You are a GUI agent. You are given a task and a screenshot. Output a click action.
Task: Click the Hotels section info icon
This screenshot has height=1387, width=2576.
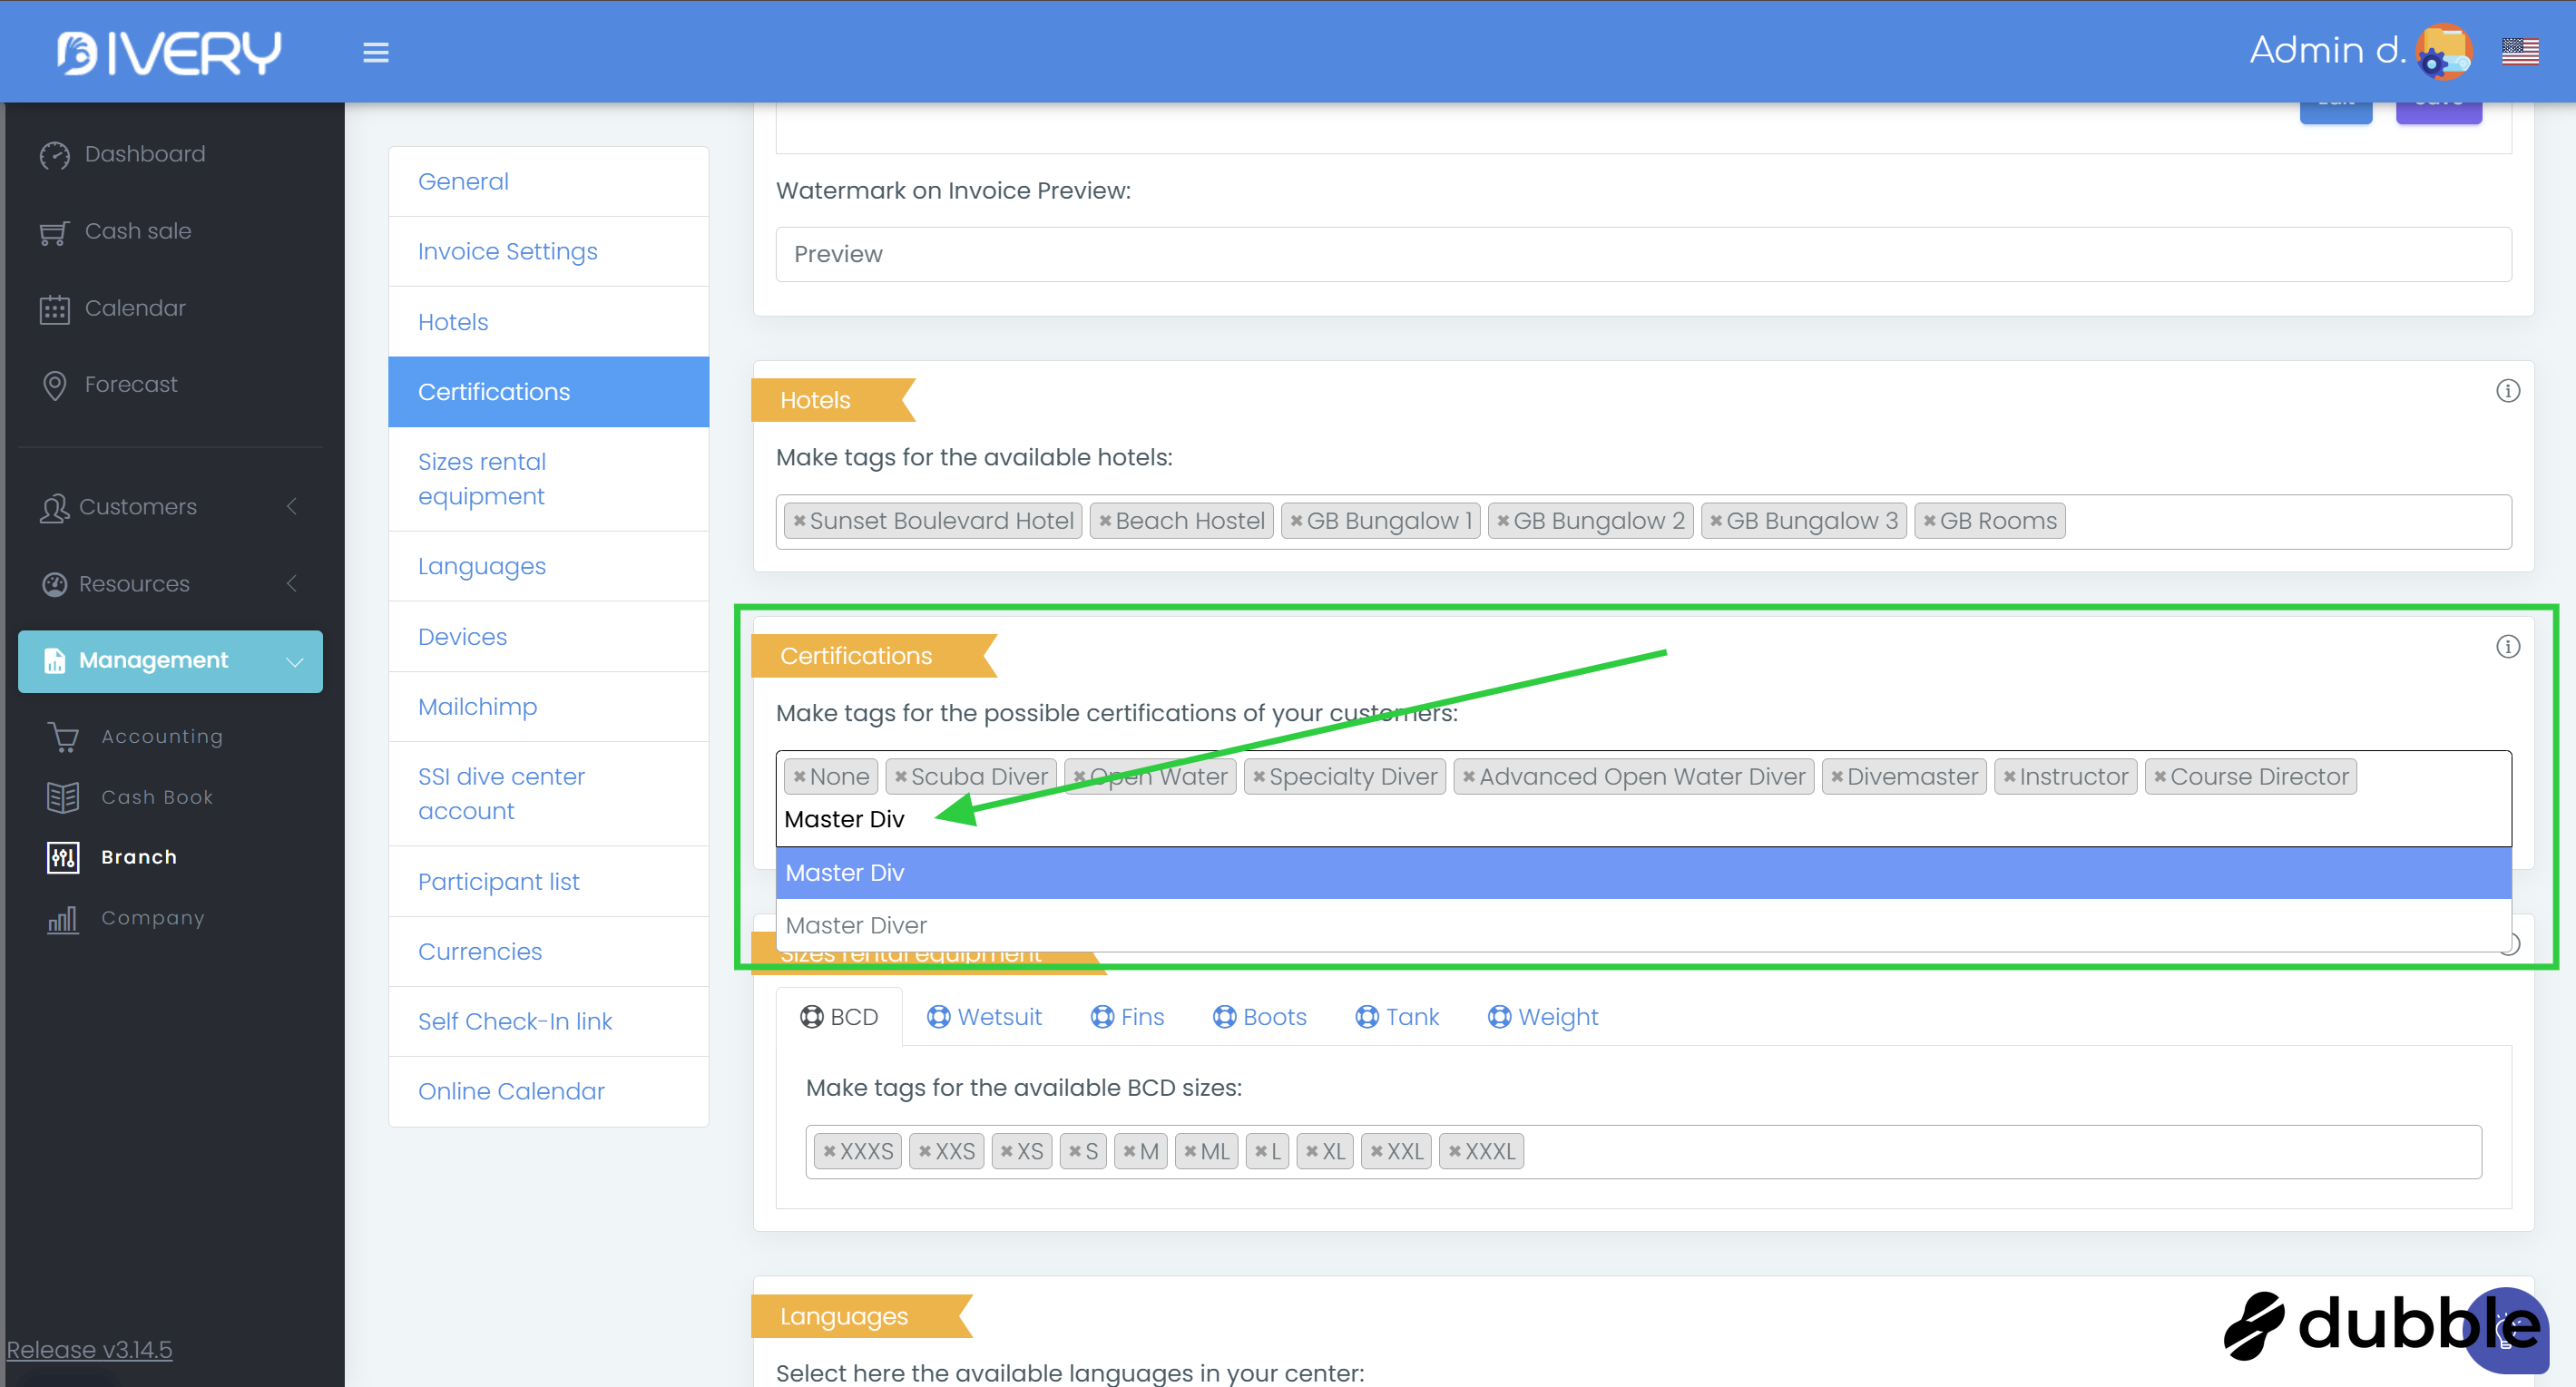[x=2506, y=391]
